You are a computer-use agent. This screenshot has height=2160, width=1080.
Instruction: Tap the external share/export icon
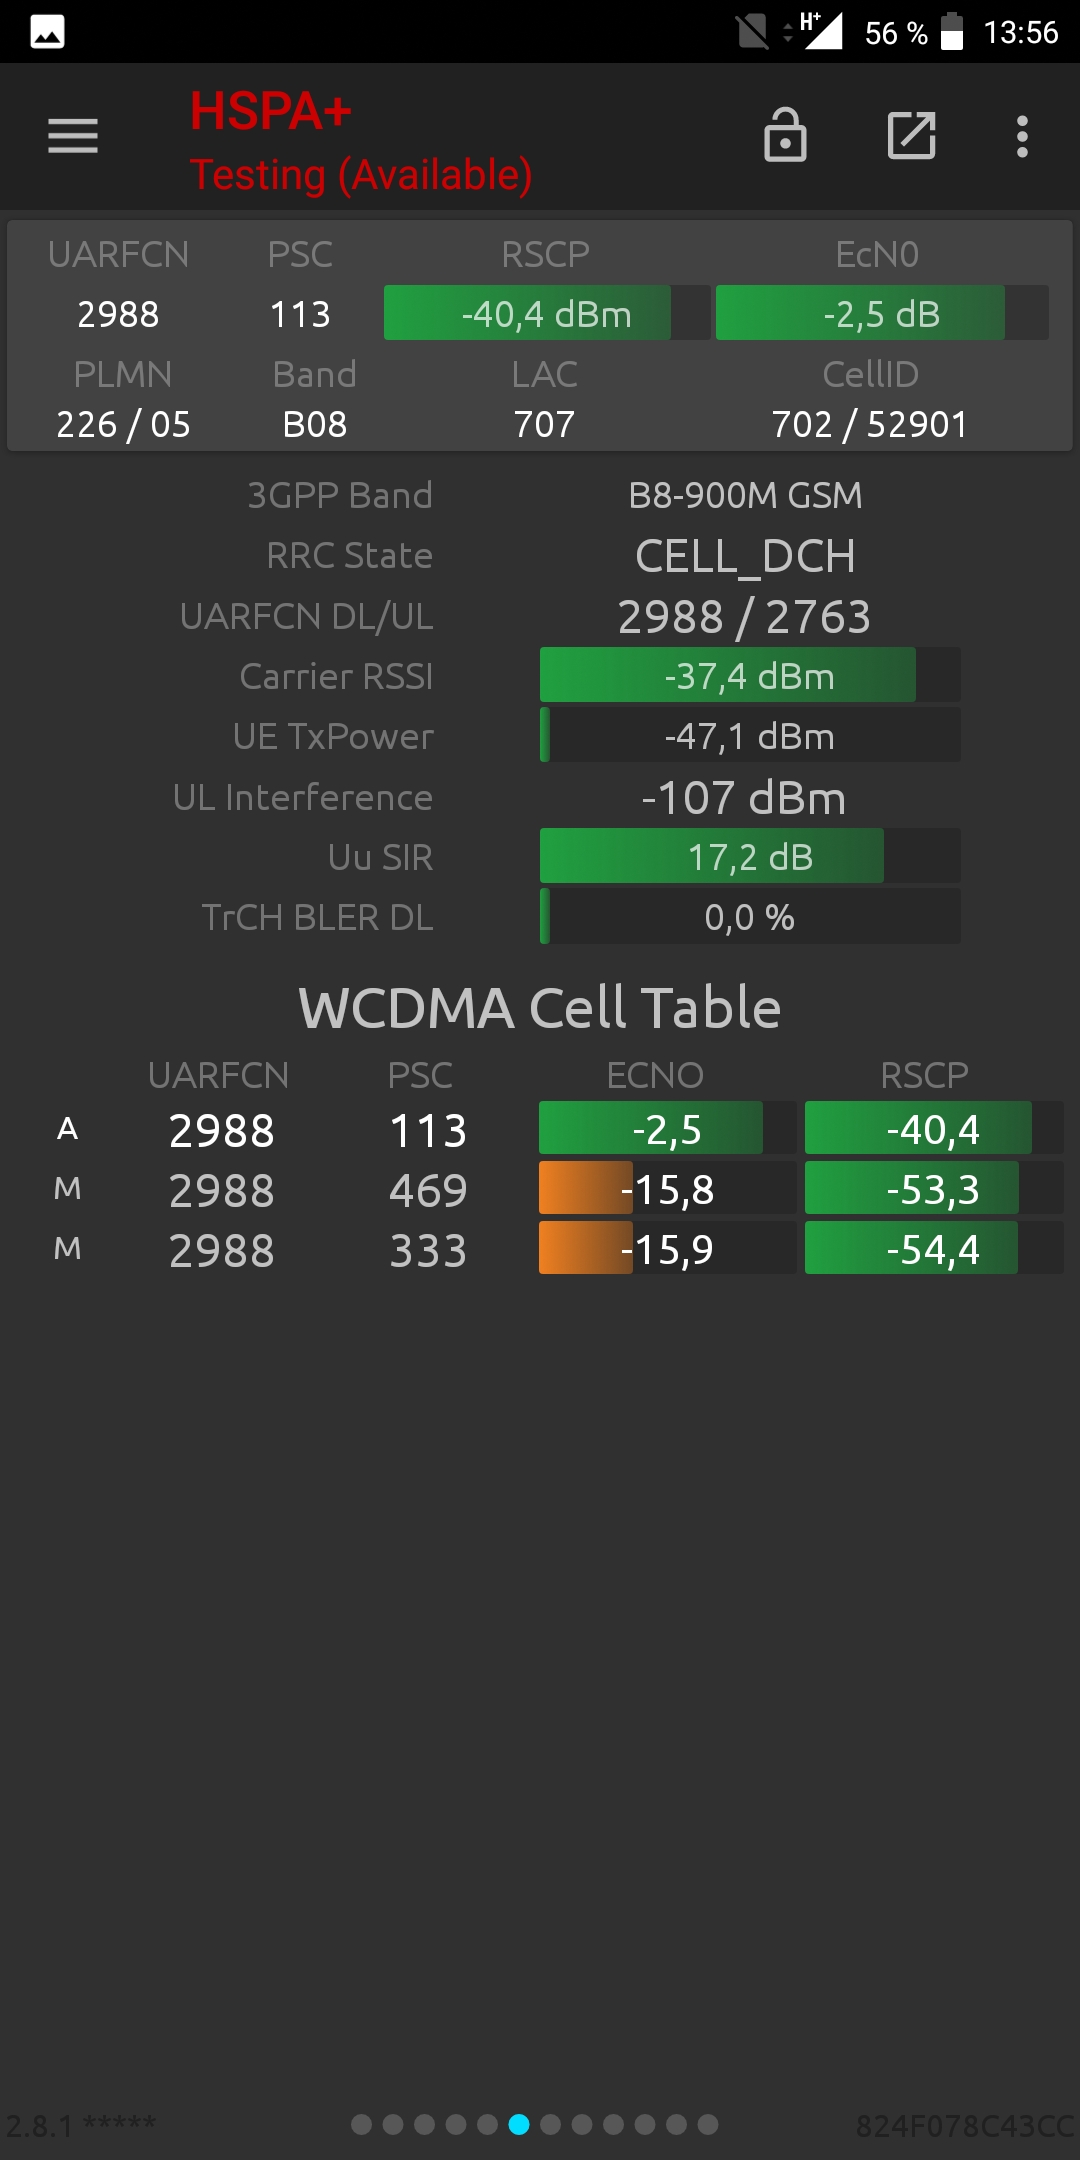pos(912,135)
